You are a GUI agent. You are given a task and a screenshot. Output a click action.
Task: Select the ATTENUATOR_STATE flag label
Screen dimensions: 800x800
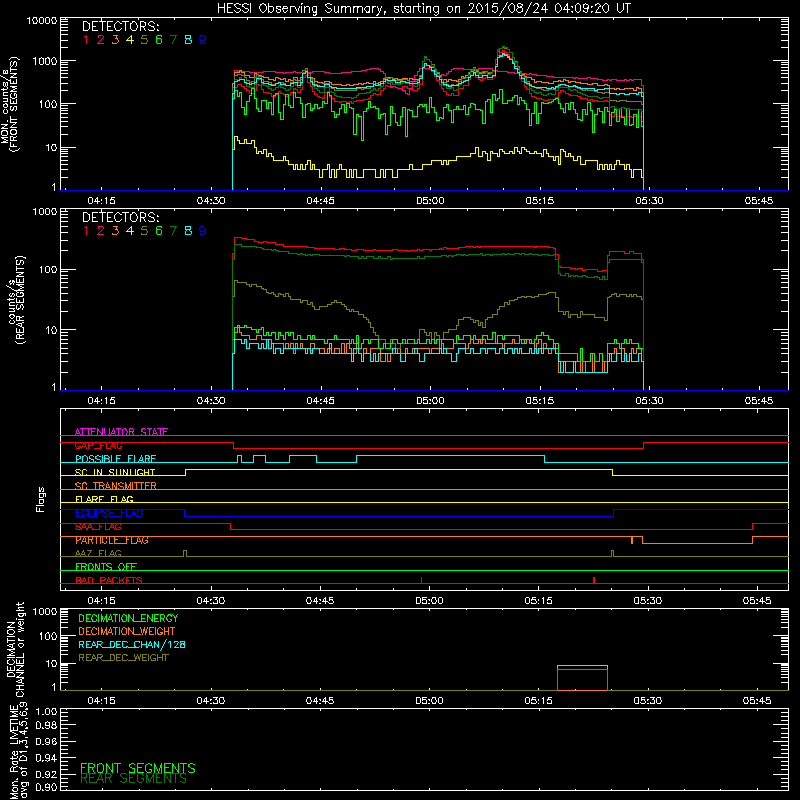click(121, 432)
